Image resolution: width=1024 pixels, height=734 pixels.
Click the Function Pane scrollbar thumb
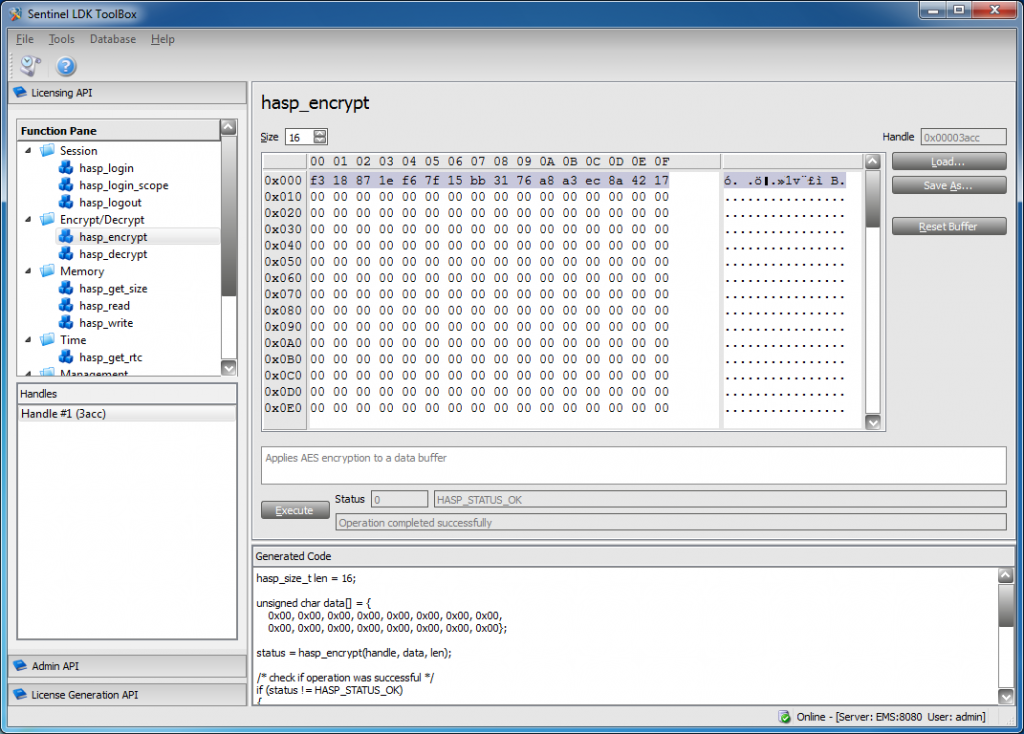coord(229,215)
